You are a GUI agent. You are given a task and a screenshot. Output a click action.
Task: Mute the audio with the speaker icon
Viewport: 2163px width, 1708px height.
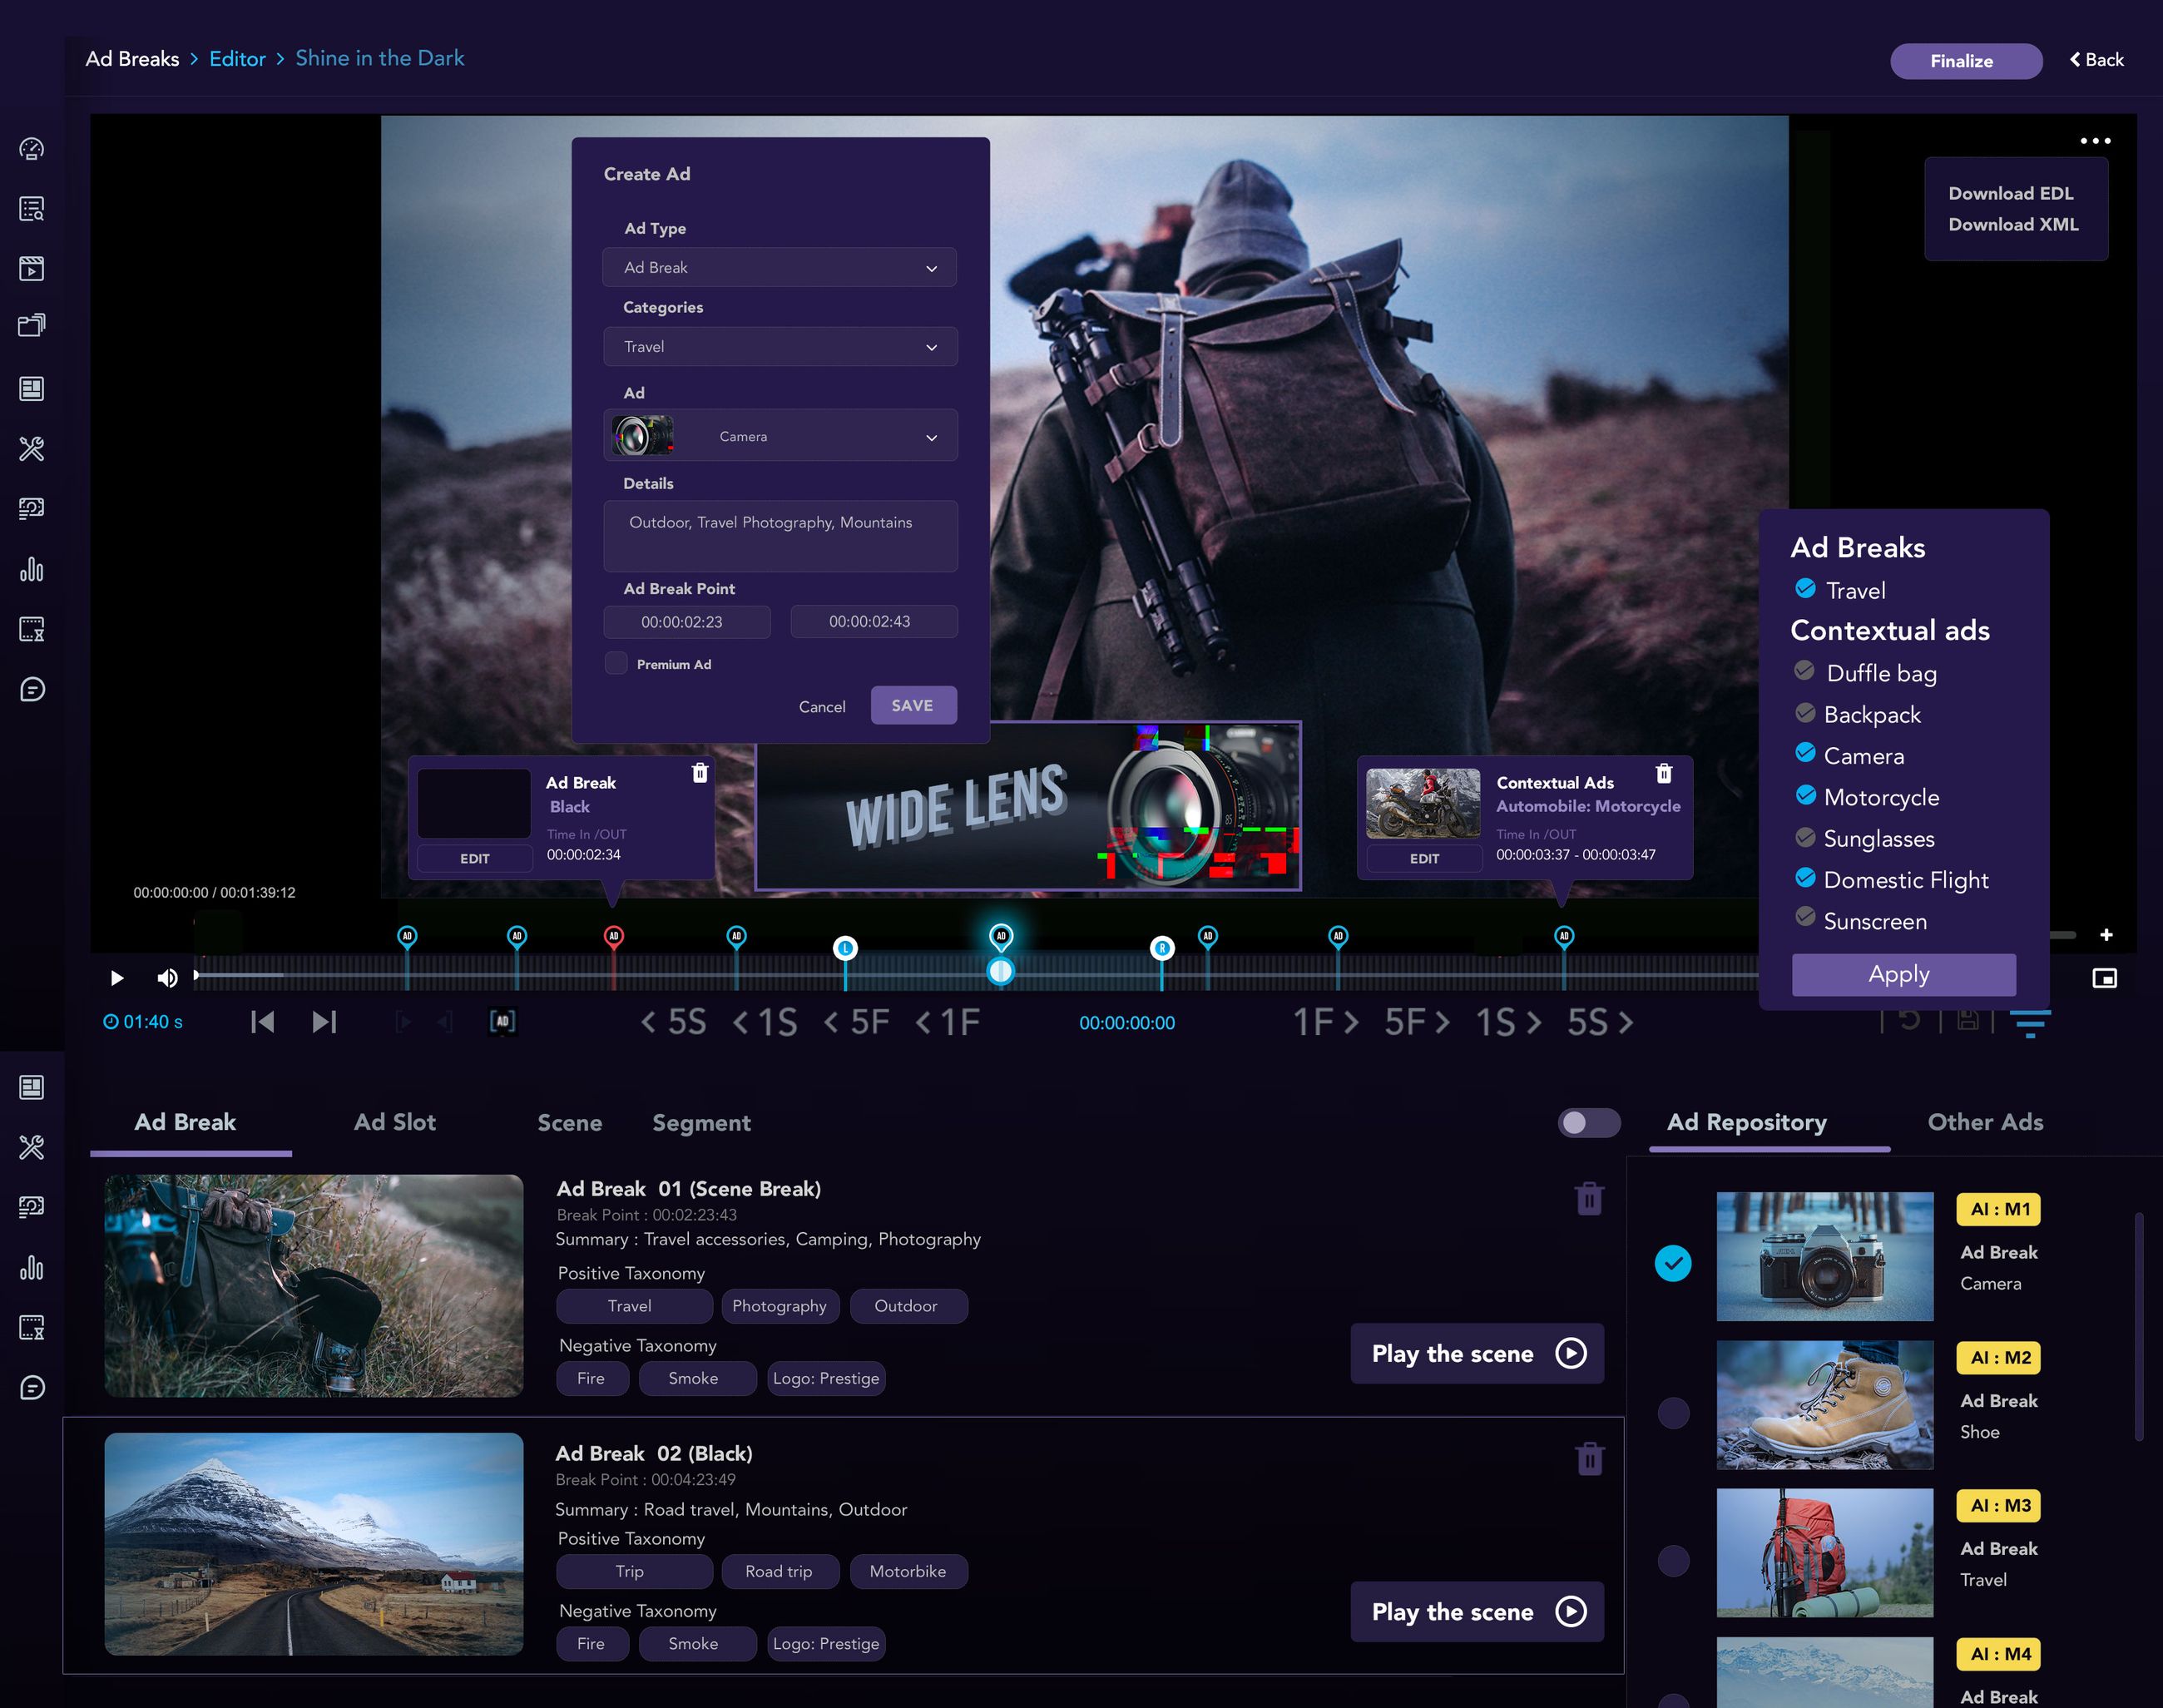coord(167,978)
